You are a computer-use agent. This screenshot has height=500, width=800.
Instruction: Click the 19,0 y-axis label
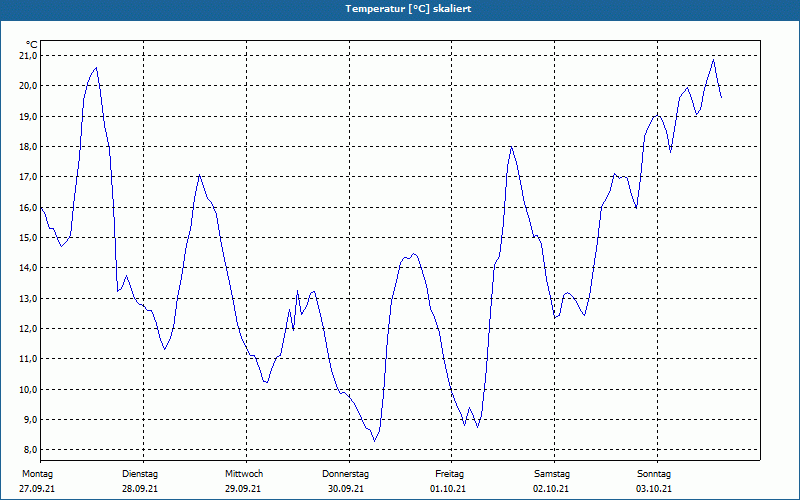click(28, 116)
